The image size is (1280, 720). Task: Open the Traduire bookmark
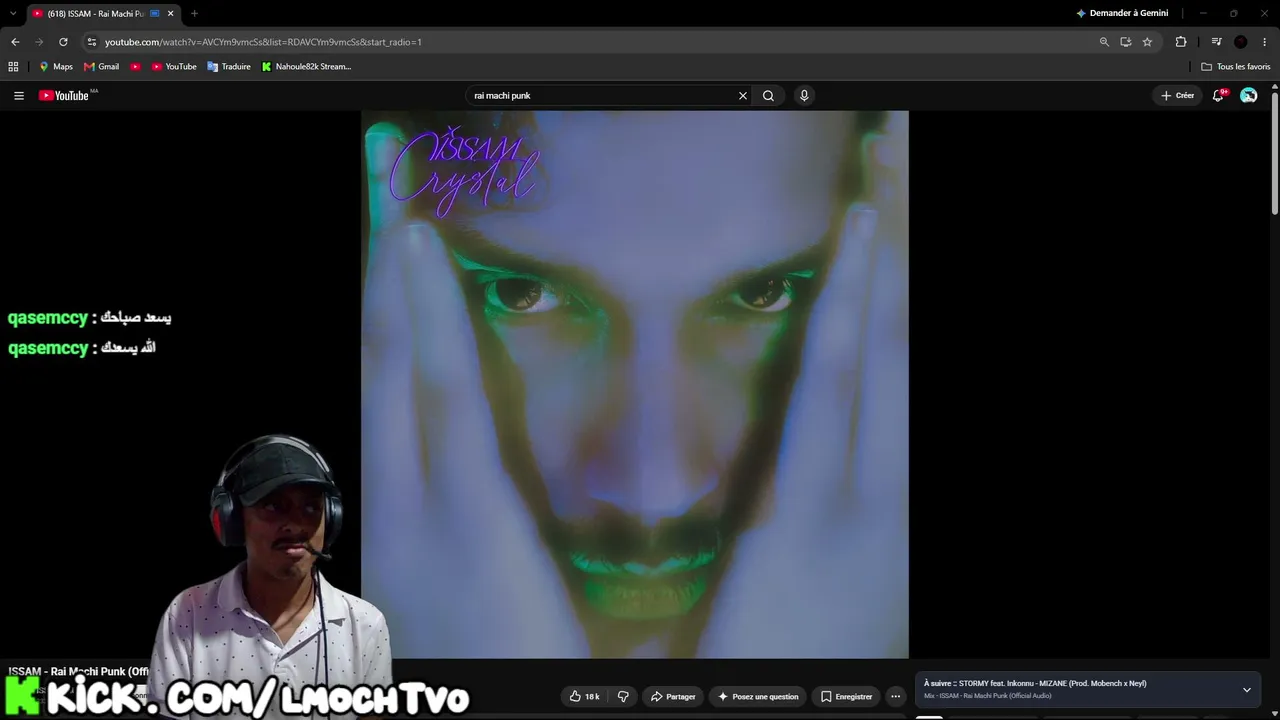[229, 67]
